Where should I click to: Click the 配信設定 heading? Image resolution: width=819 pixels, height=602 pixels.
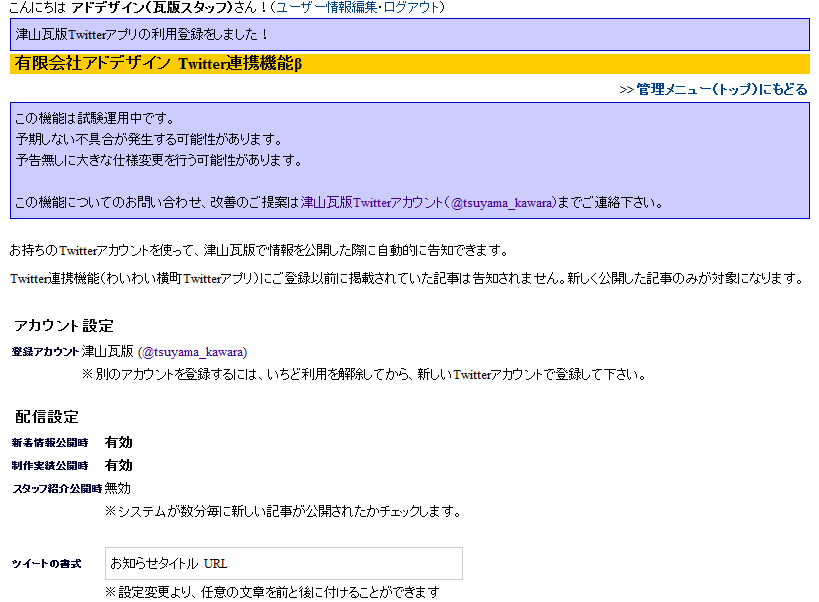coord(47,417)
